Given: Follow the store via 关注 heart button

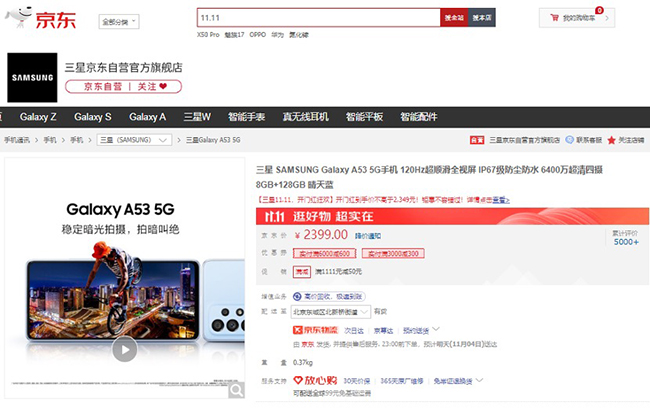Looking at the screenshot, I should click(x=152, y=86).
